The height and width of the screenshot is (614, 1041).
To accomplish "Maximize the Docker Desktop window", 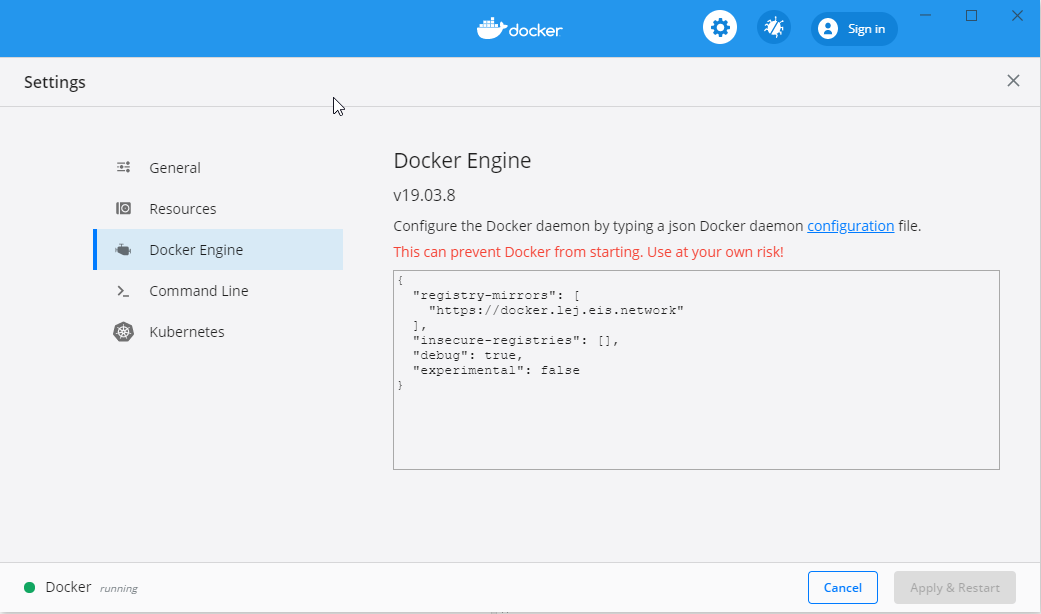I will (x=971, y=15).
